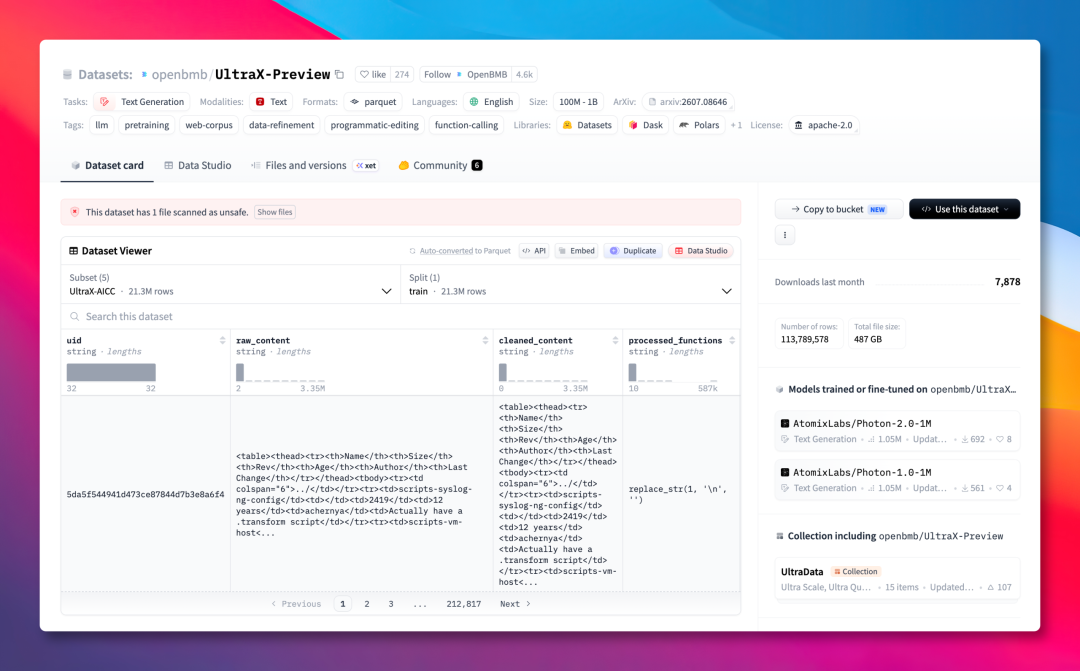Image resolution: width=1080 pixels, height=671 pixels.
Task: Show the unsafe scanned files
Action: [275, 212]
